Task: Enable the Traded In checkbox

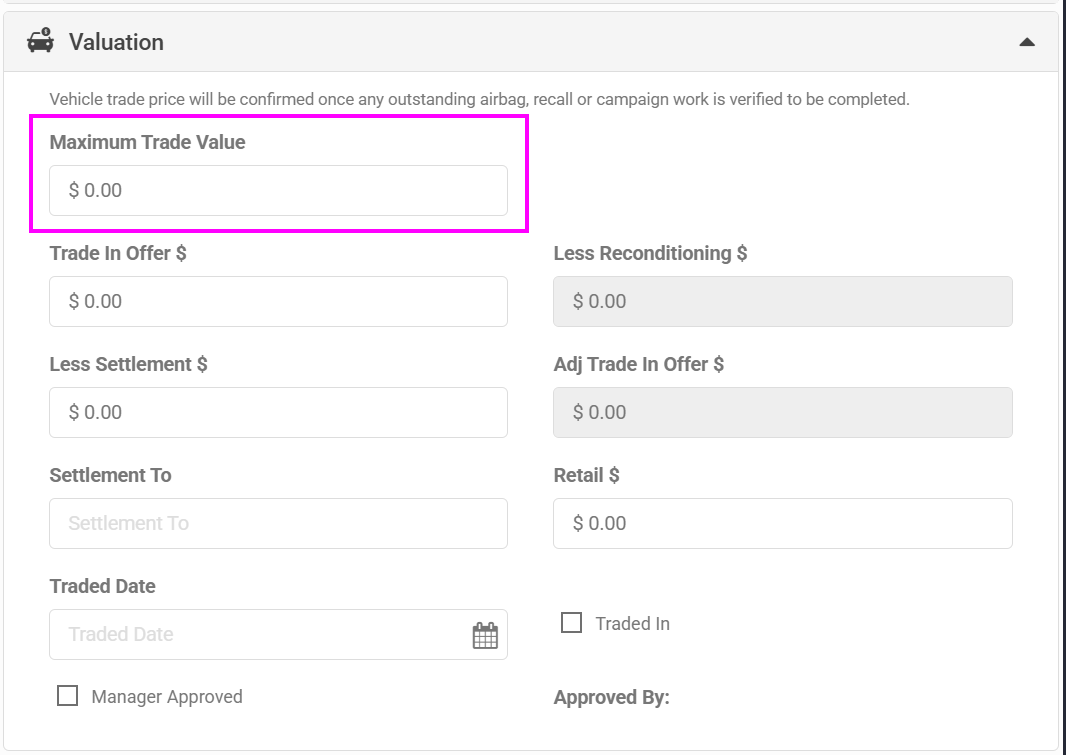Action: [x=571, y=622]
